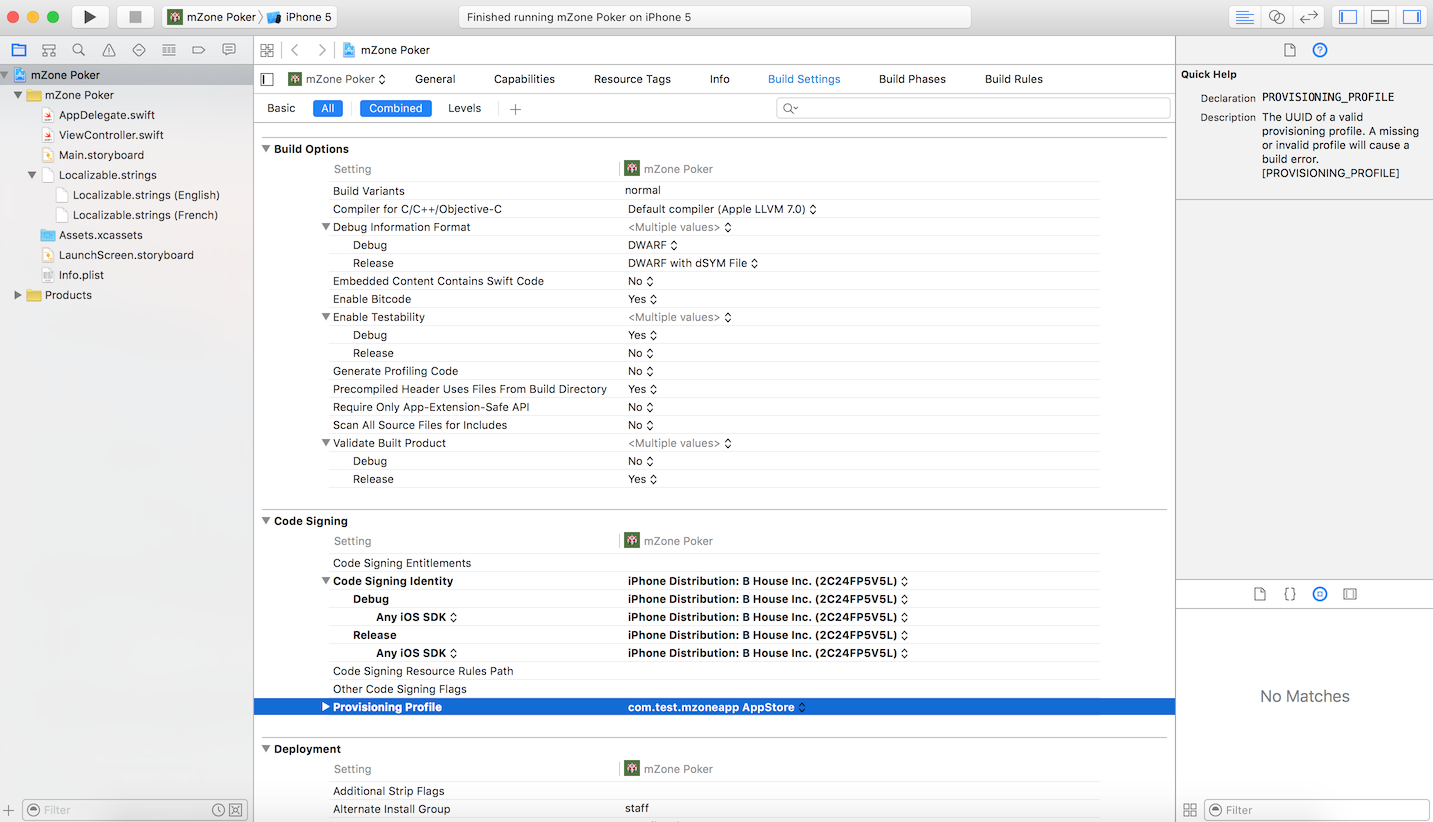Open the Capabilities tab
1433x822 pixels.
(x=524, y=79)
